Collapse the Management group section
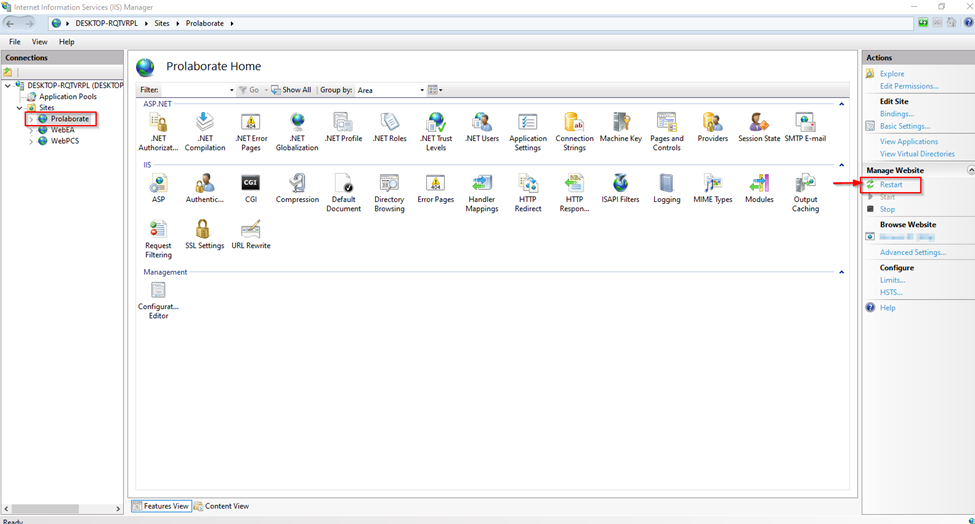The width and height of the screenshot is (975, 524). pyautogui.click(x=841, y=272)
